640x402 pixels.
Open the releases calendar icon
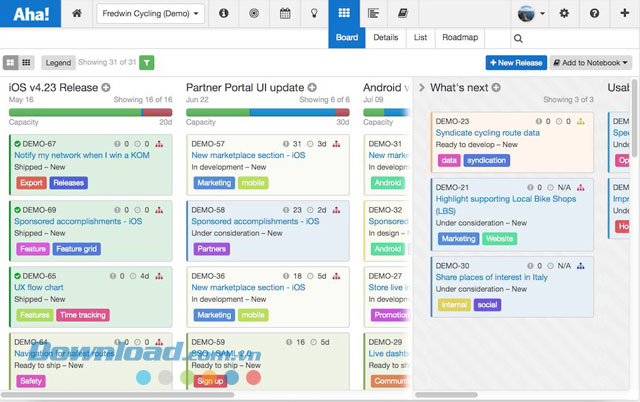click(x=285, y=13)
